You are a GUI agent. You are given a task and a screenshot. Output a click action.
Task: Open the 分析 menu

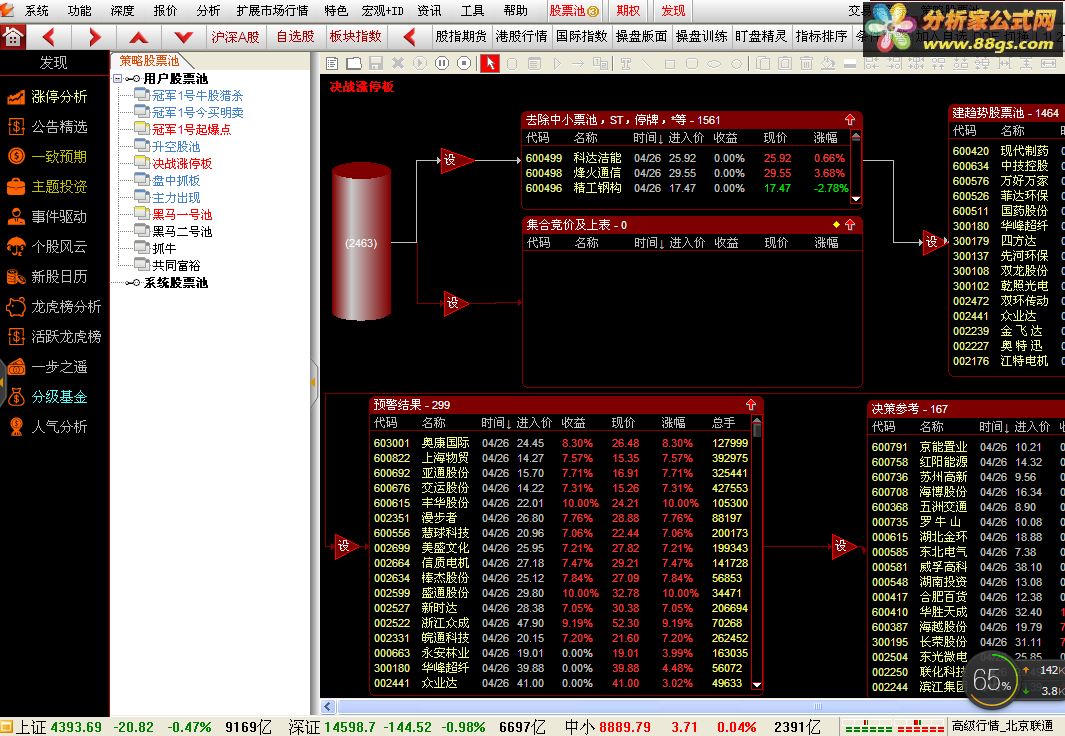[208, 10]
